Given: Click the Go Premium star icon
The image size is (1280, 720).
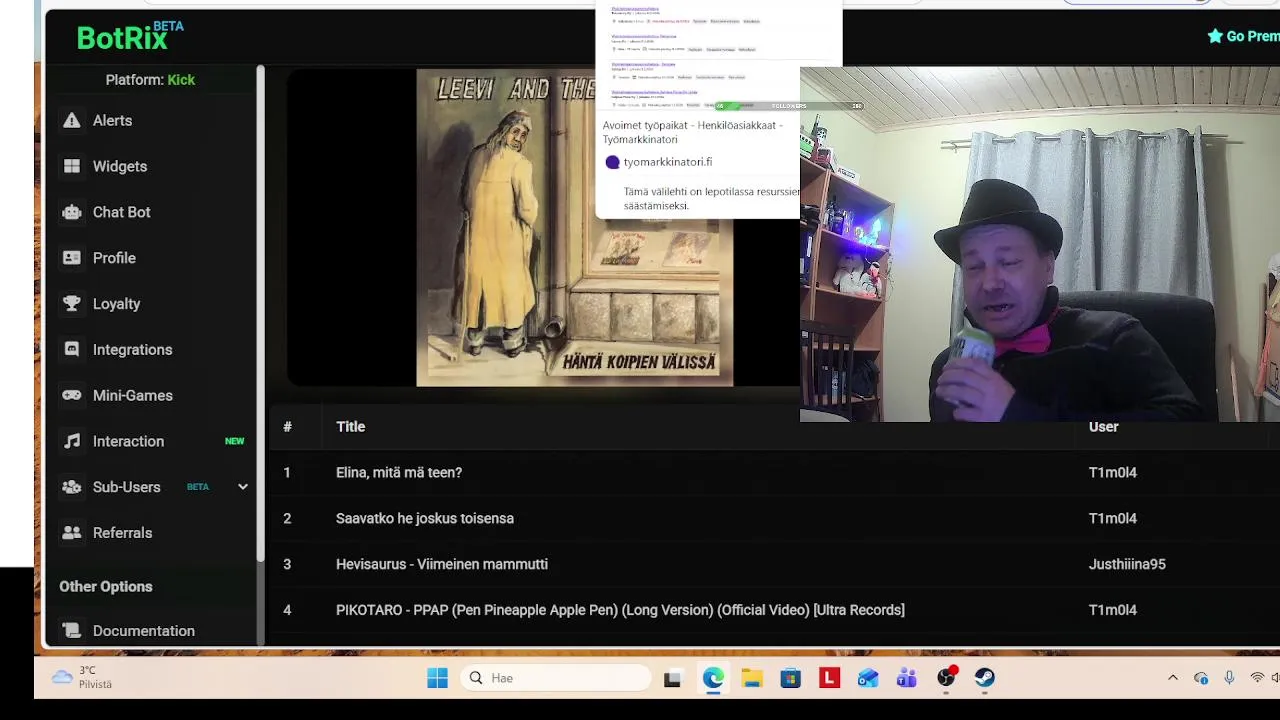Looking at the screenshot, I should (x=1215, y=36).
